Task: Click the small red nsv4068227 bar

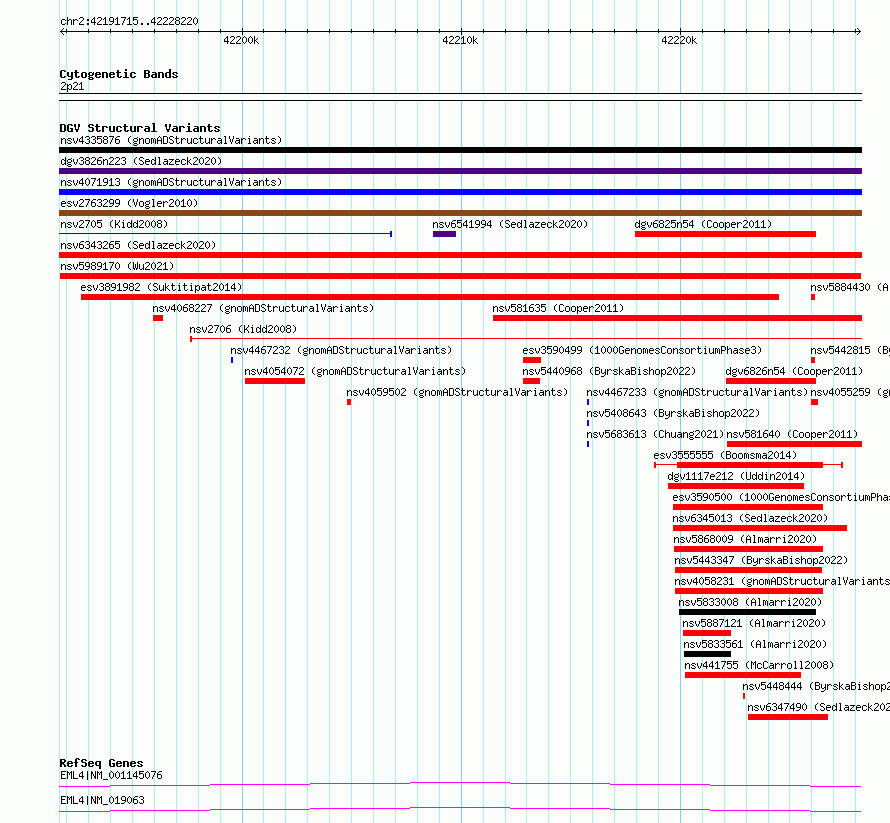Action: [x=158, y=318]
